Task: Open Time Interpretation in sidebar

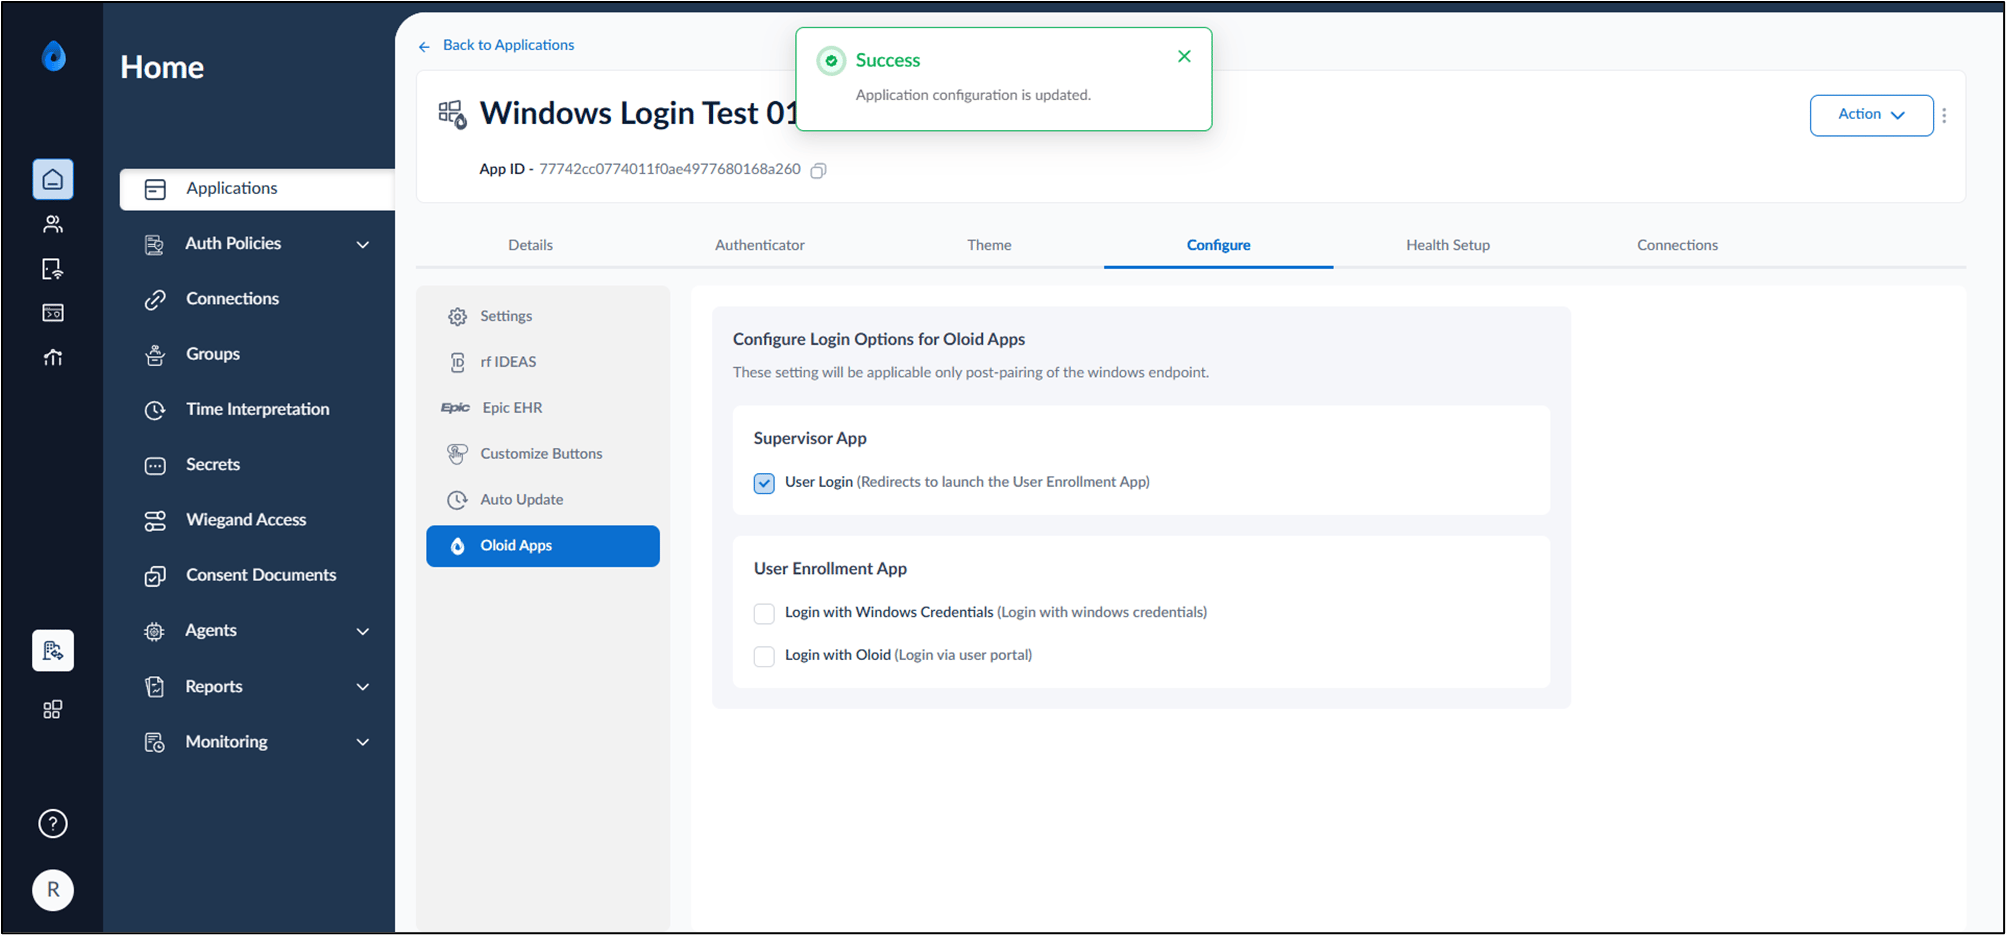Action: tap(257, 410)
